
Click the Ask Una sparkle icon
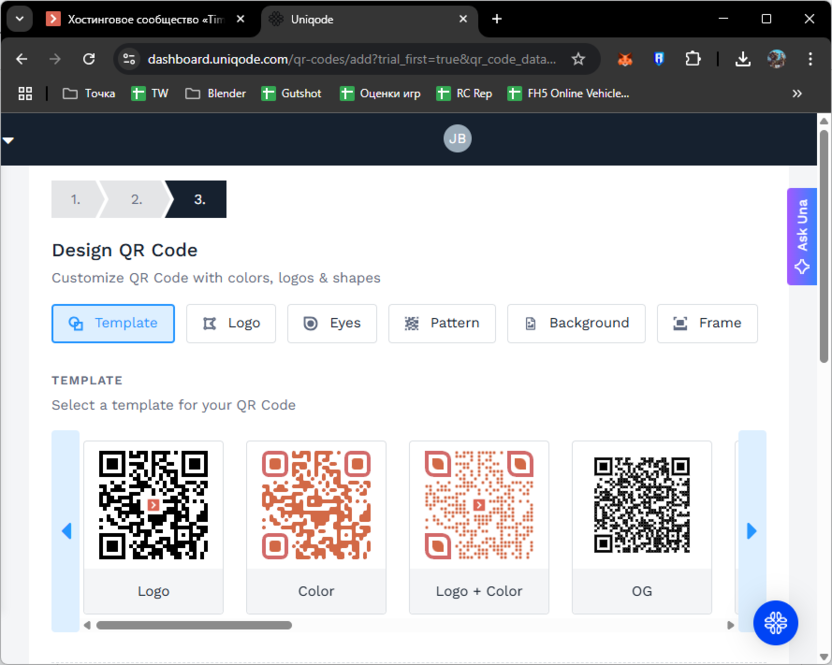click(802, 266)
